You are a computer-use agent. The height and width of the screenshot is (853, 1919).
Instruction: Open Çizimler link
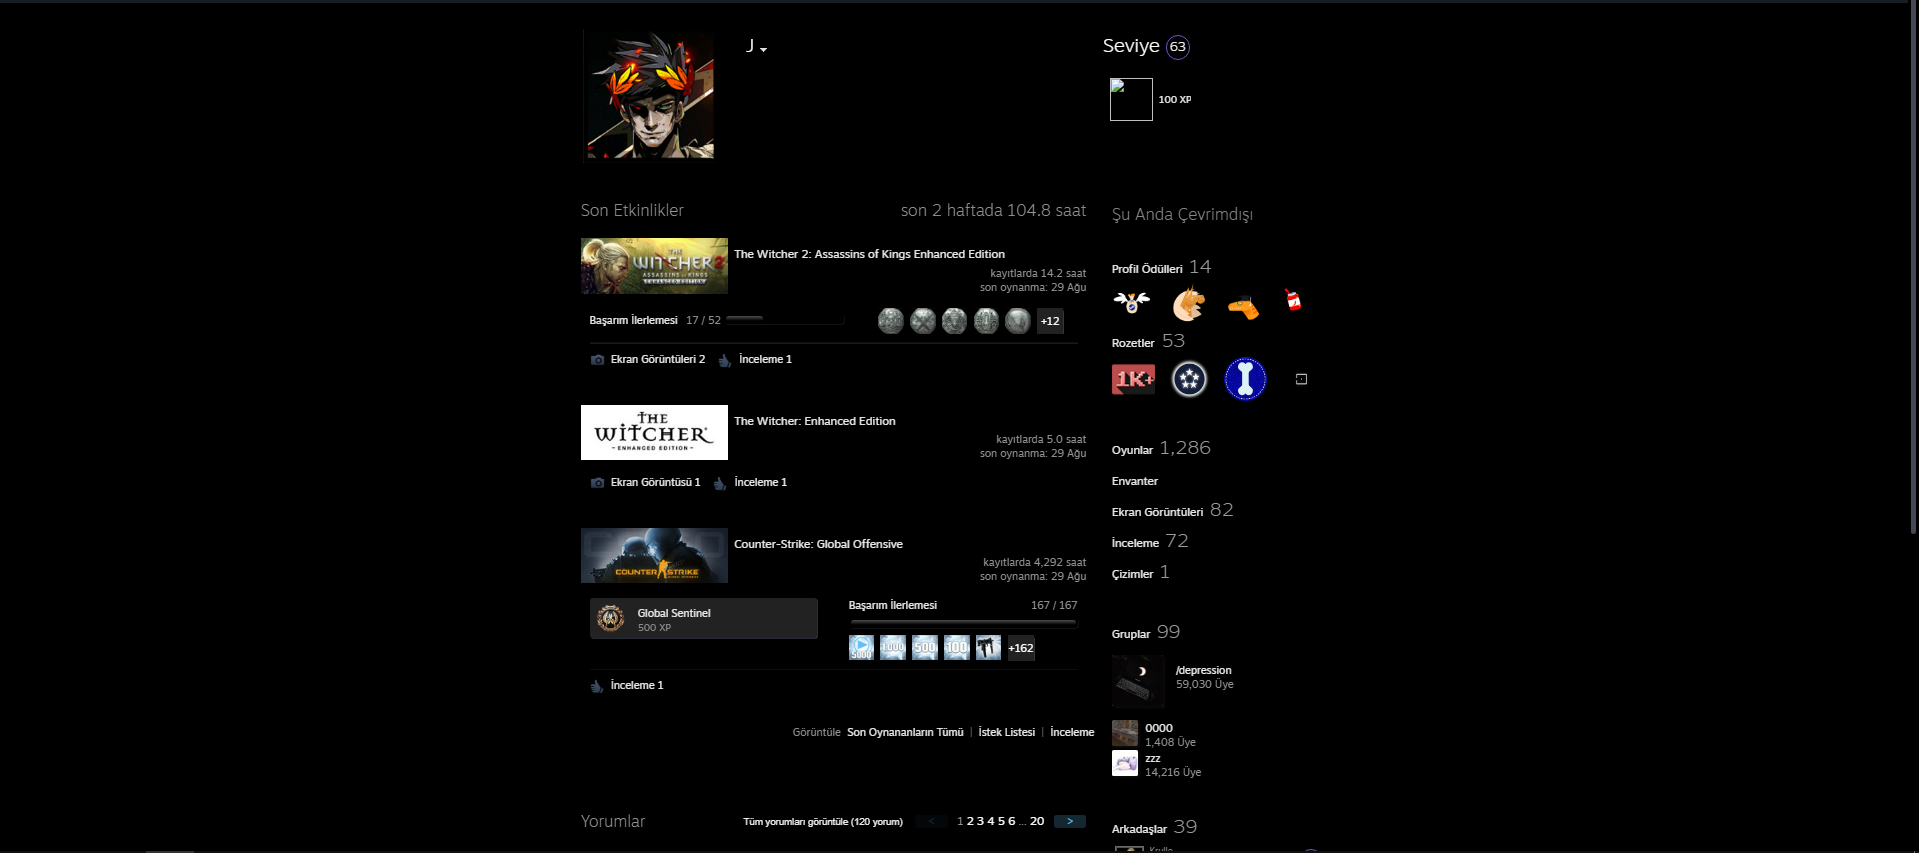(x=1132, y=574)
